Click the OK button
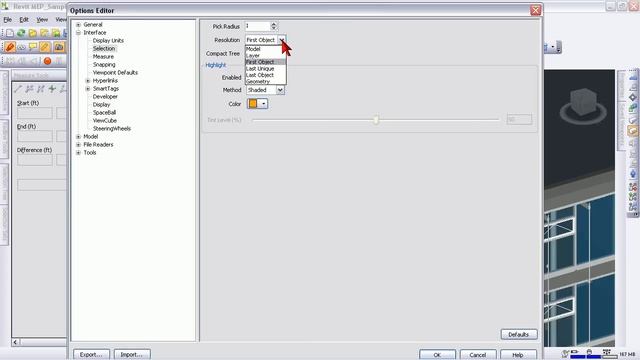The image size is (640, 360). tap(437, 355)
